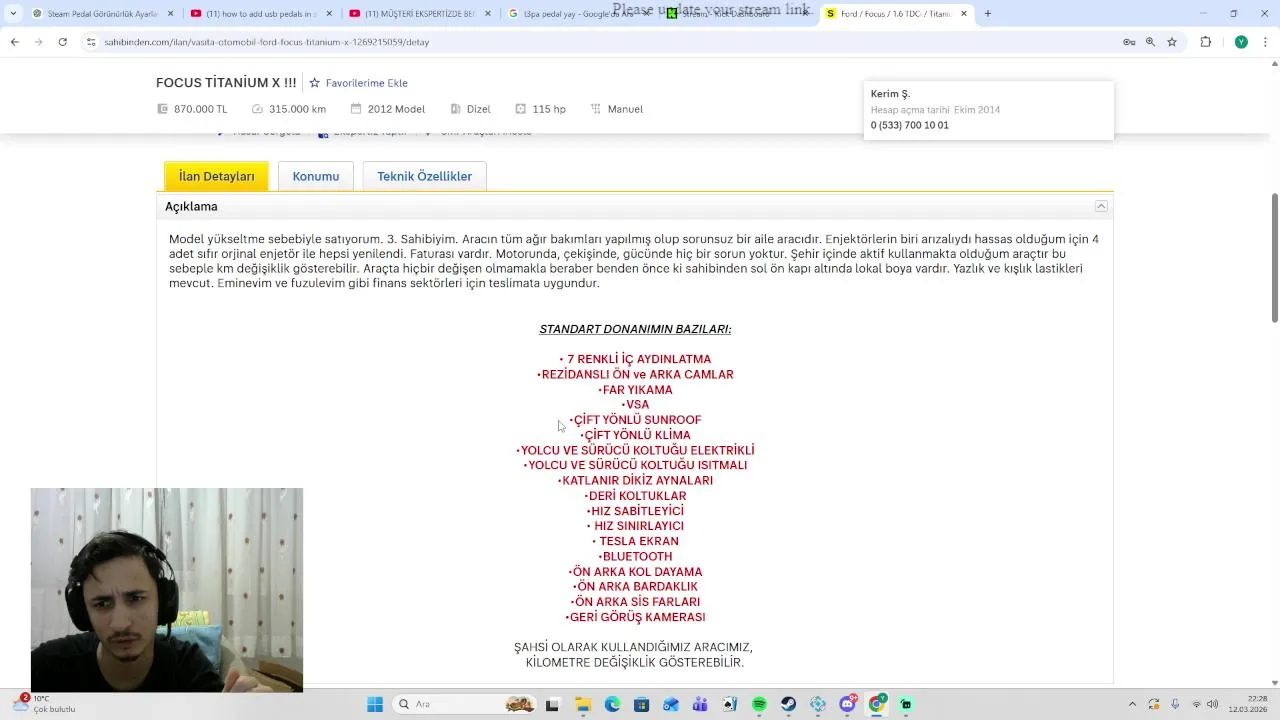Reload the sahibinden page

click(62, 42)
